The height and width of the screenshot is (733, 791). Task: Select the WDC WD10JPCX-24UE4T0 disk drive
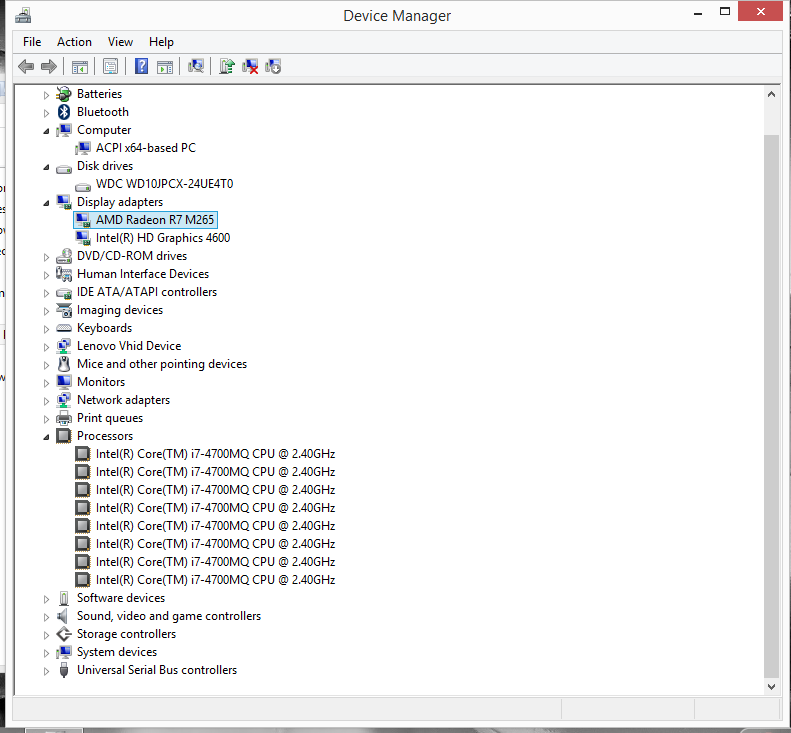point(164,184)
